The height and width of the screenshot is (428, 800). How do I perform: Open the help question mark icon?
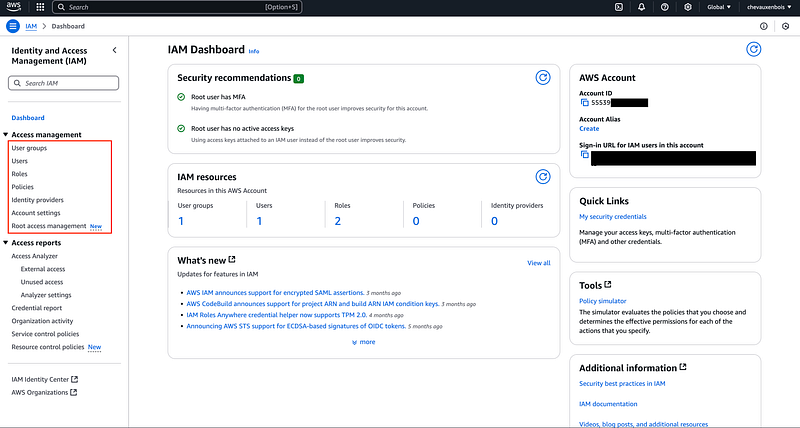pyautogui.click(x=664, y=7)
